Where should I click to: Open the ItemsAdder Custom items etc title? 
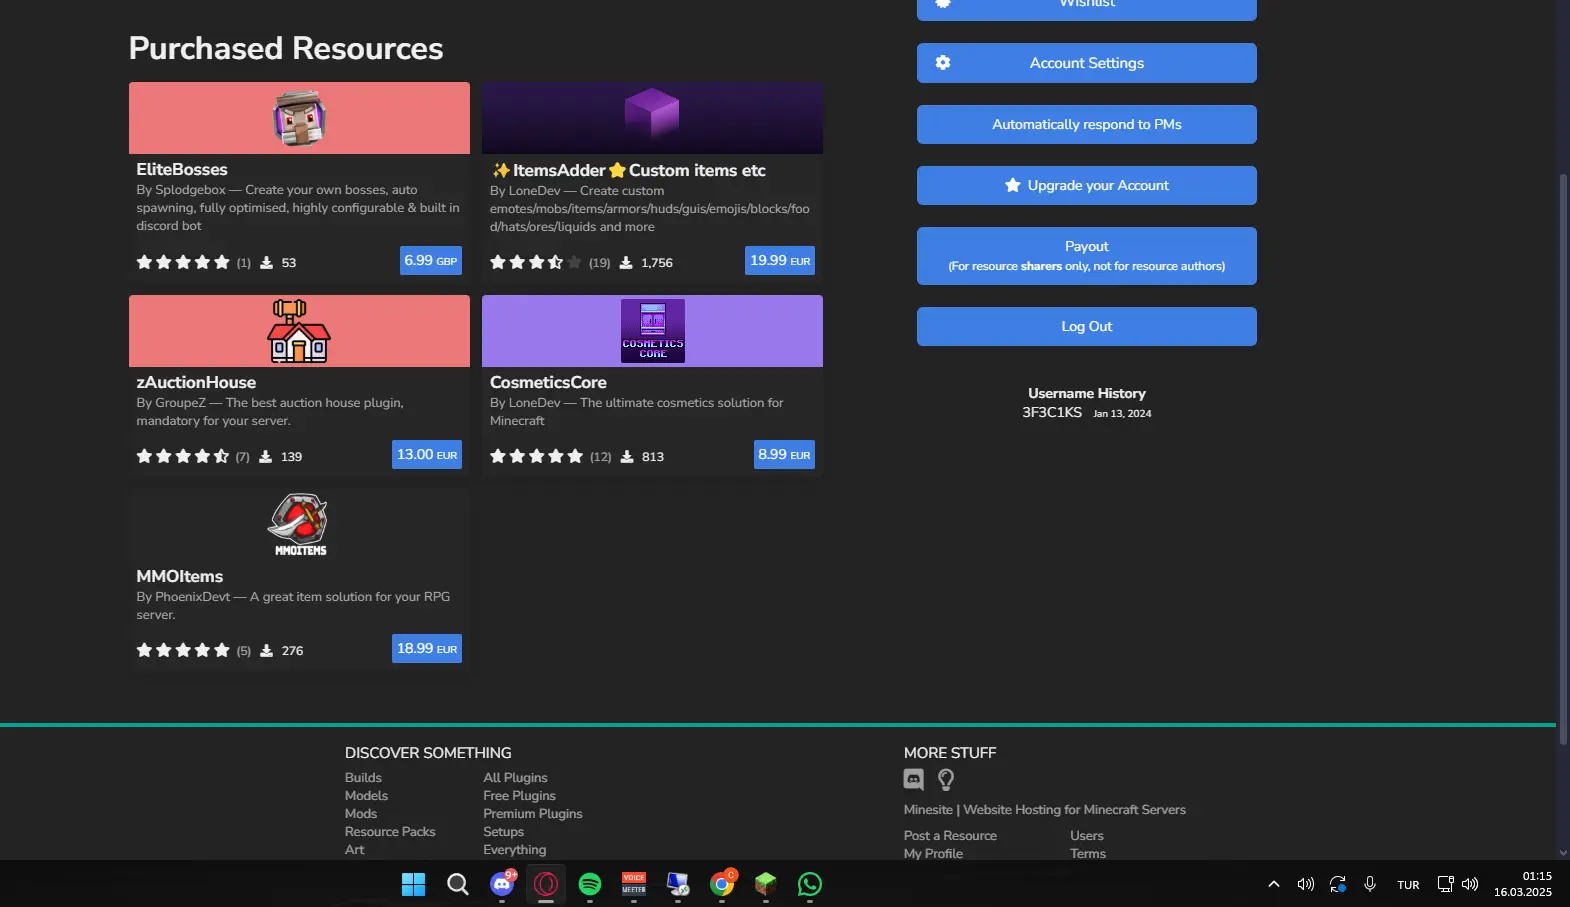(628, 171)
